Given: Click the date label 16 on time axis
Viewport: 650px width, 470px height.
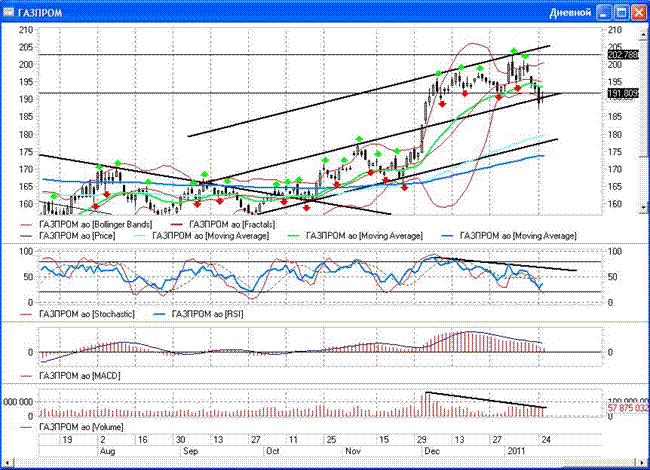Looking at the screenshot, I should [x=143, y=440].
